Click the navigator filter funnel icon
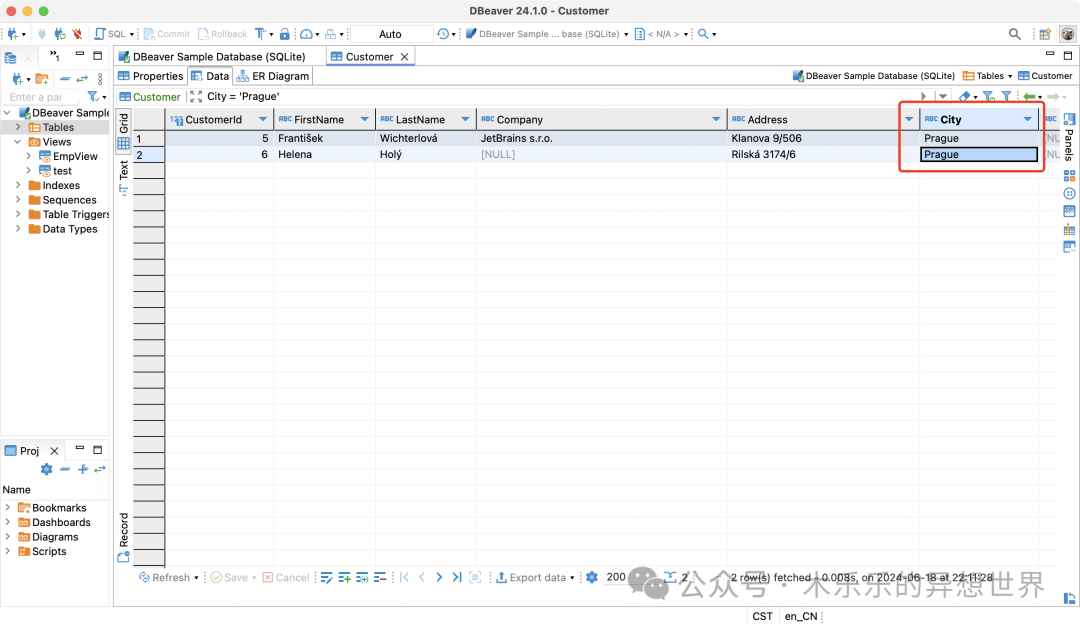Image resolution: width=1080 pixels, height=628 pixels. pos(93,97)
